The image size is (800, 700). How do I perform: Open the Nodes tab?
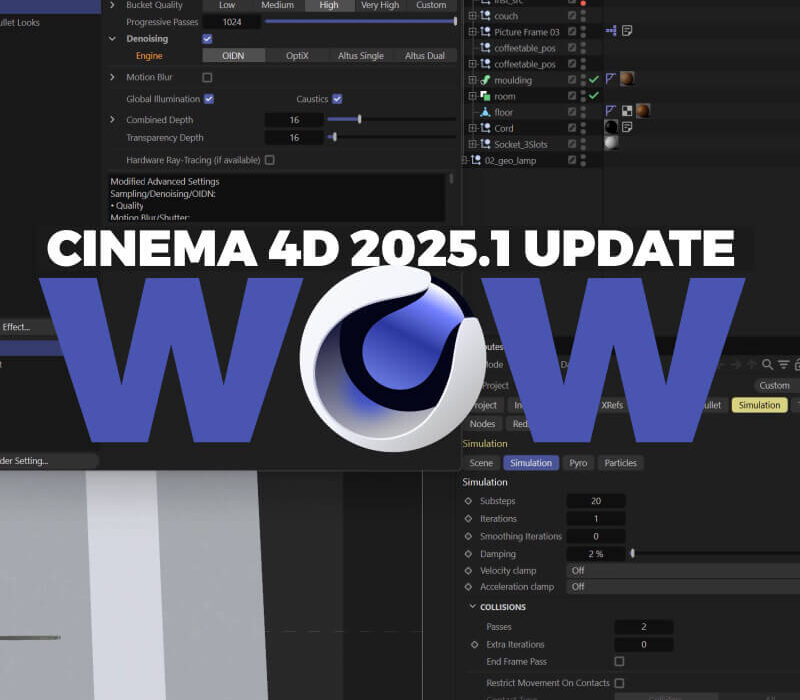(x=482, y=424)
